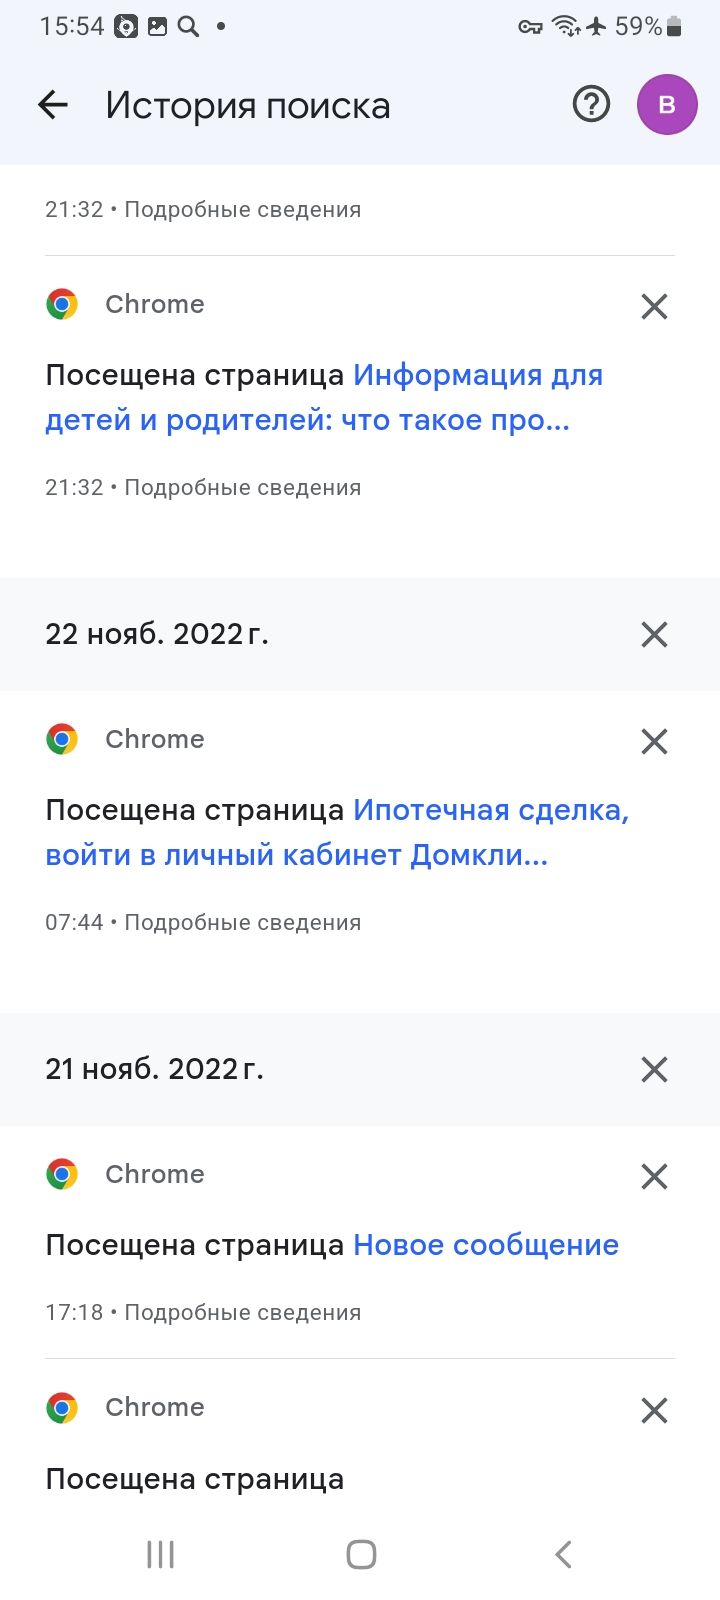Open the help question mark icon

tap(591, 104)
